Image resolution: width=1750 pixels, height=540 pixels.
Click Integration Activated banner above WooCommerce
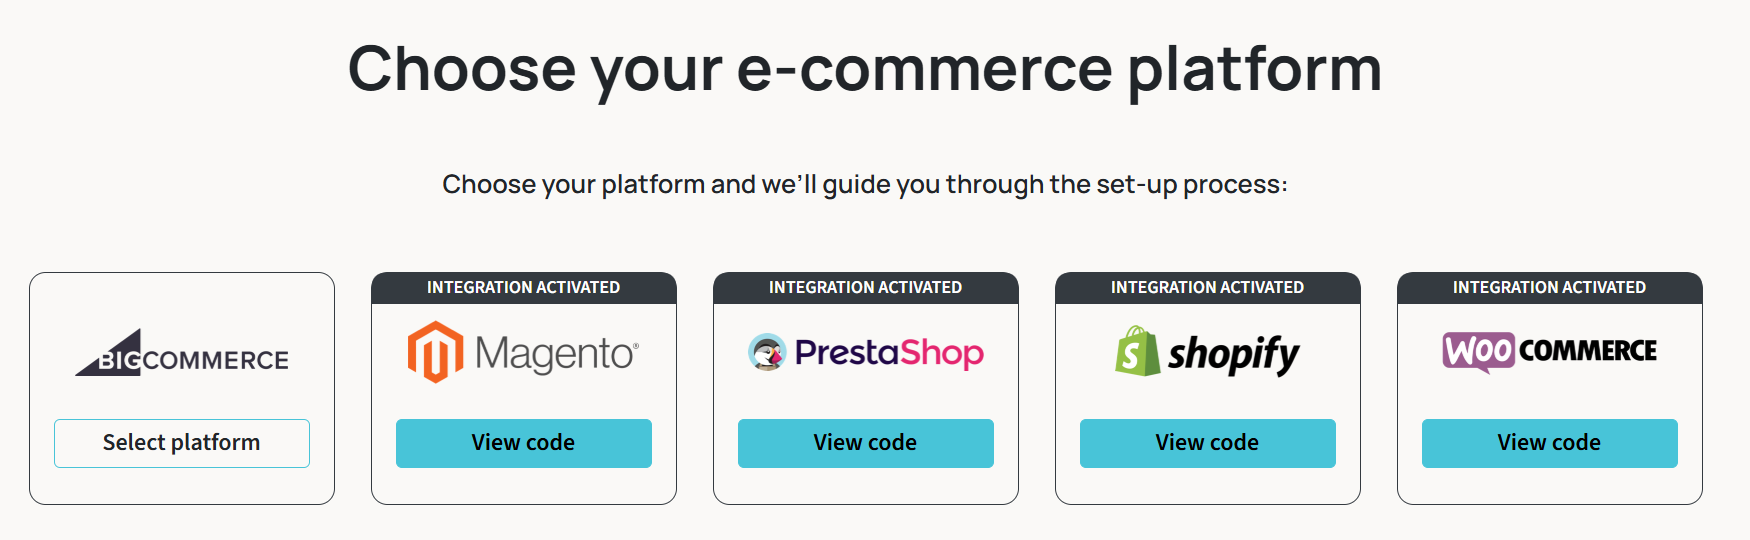tap(1549, 288)
